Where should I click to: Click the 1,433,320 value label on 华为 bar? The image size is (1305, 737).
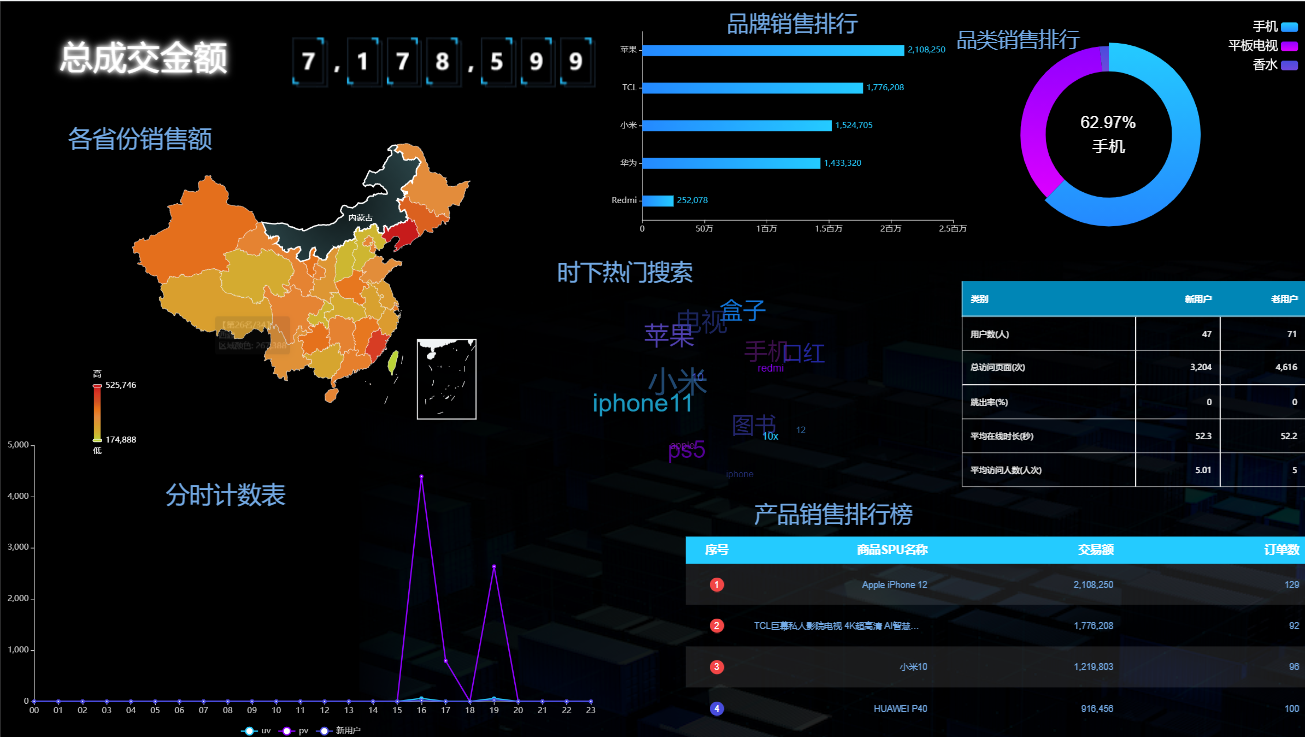coord(843,163)
